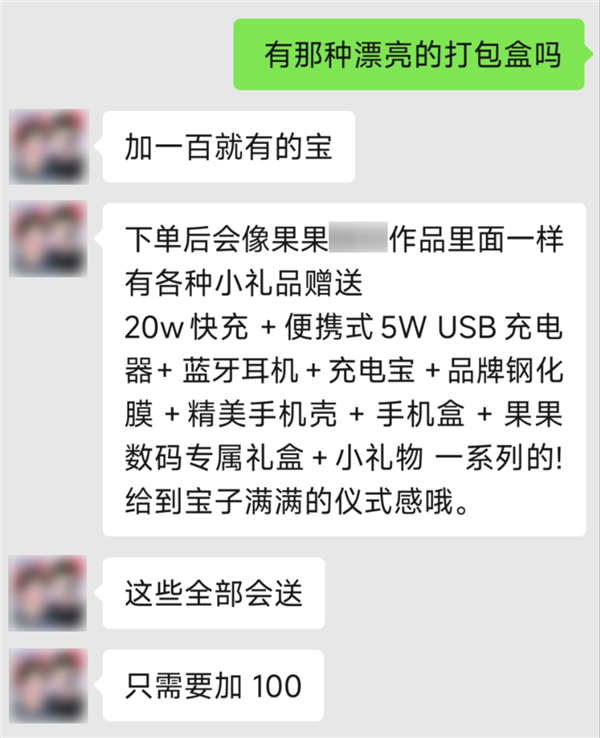Image resolution: width=600 pixels, height=738 pixels.
Task: Tap the '蓝牙耳机' item in the message
Action: pyautogui.click(x=240, y=370)
